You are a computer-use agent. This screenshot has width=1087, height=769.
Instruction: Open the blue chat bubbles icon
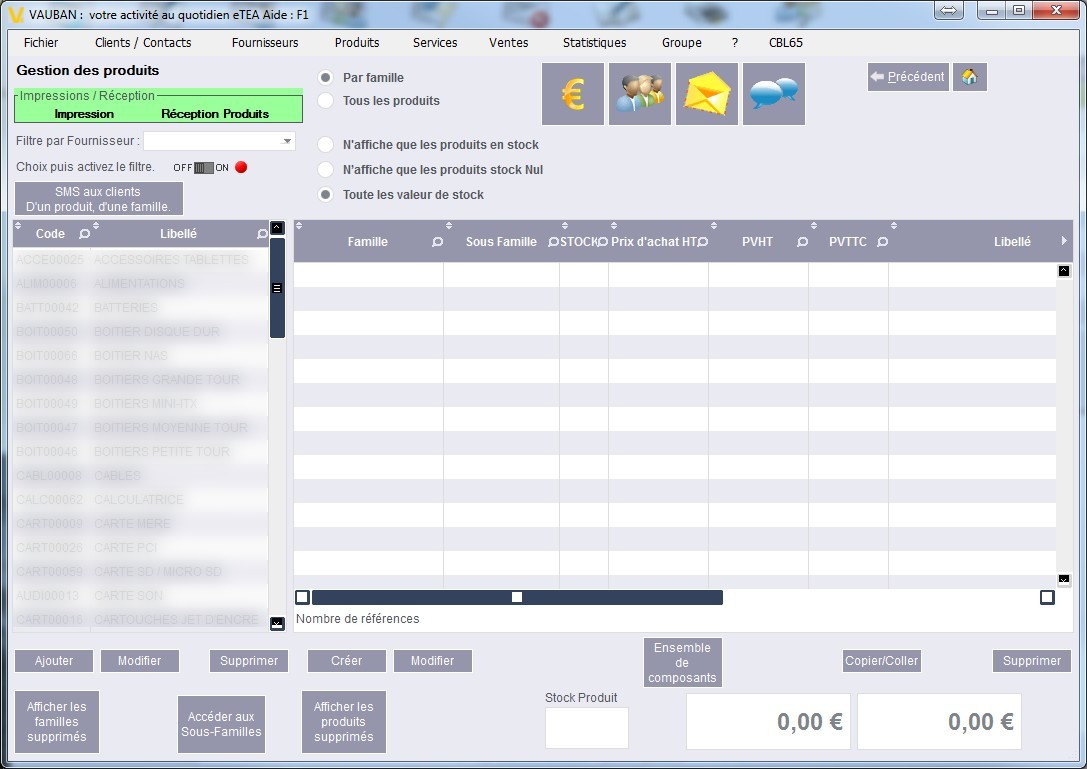point(773,94)
